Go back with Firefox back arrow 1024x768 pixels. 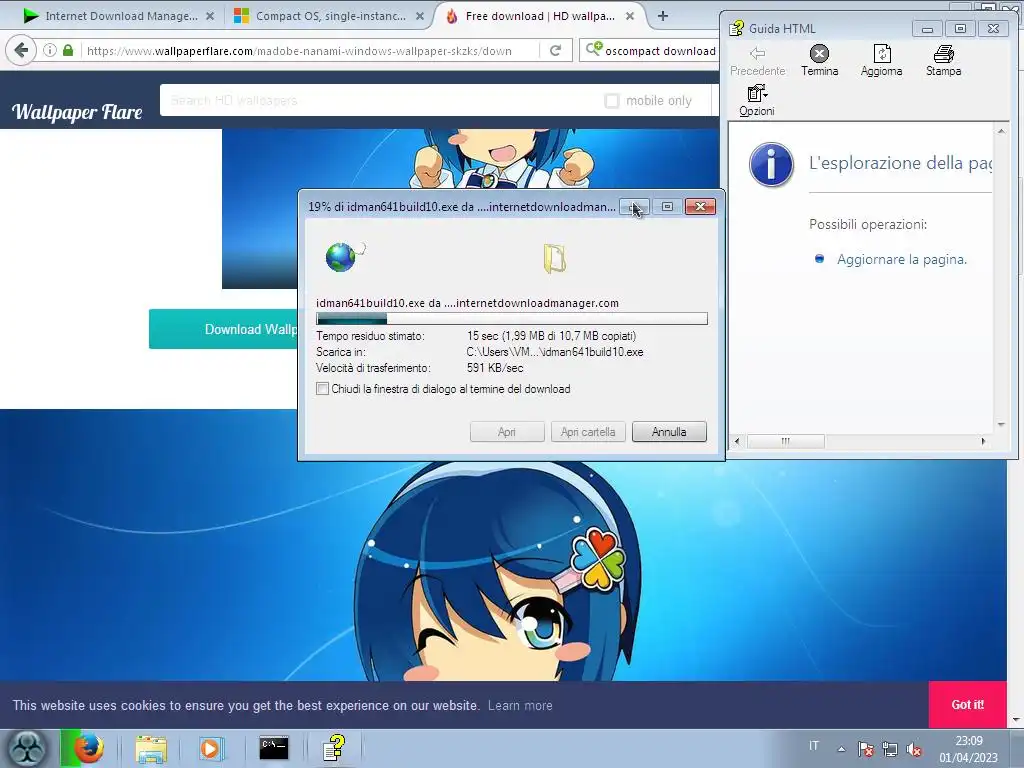coord(21,50)
